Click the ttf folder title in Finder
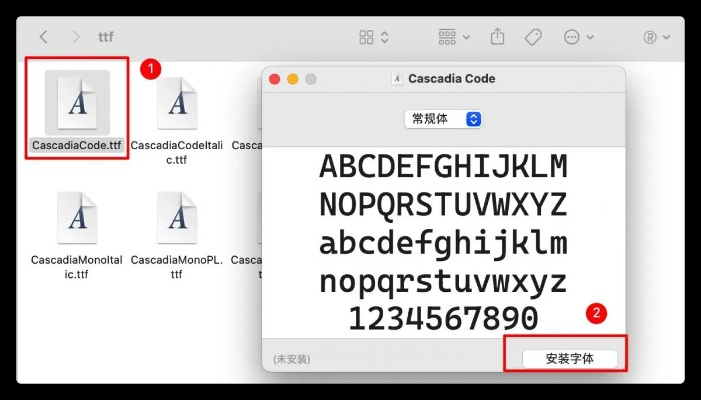Screen dimensions: 701x400 106,37
